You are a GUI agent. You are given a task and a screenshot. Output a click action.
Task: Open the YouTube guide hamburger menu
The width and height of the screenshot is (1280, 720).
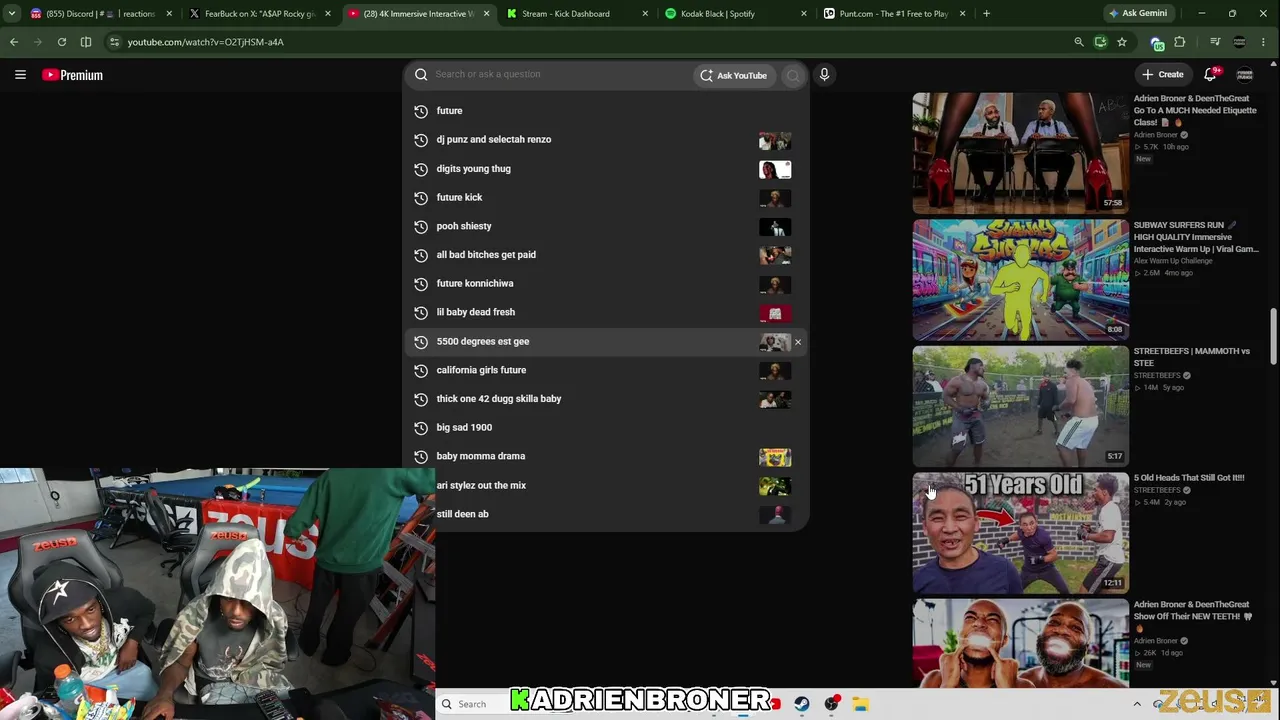pos(20,75)
